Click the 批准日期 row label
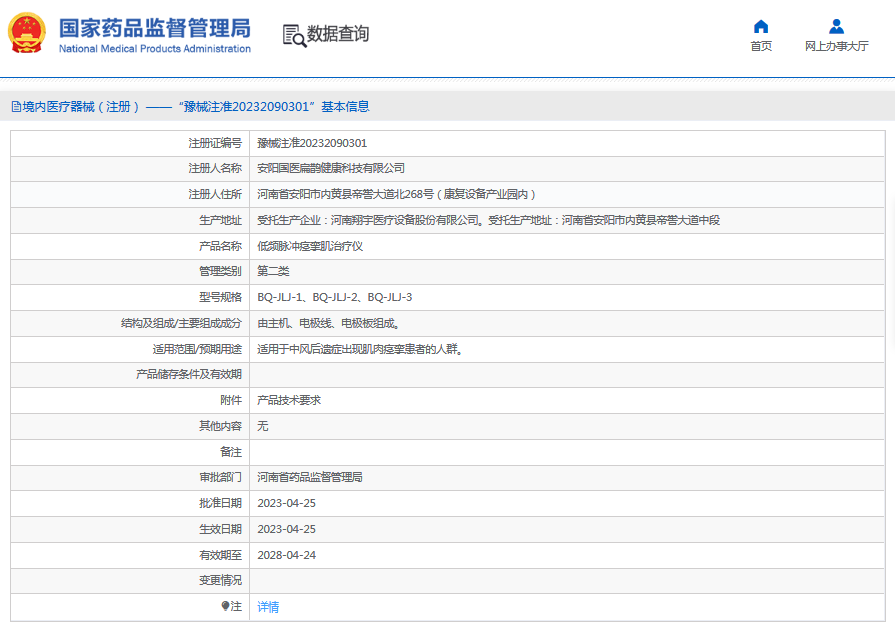The height and width of the screenshot is (627, 895). point(220,503)
